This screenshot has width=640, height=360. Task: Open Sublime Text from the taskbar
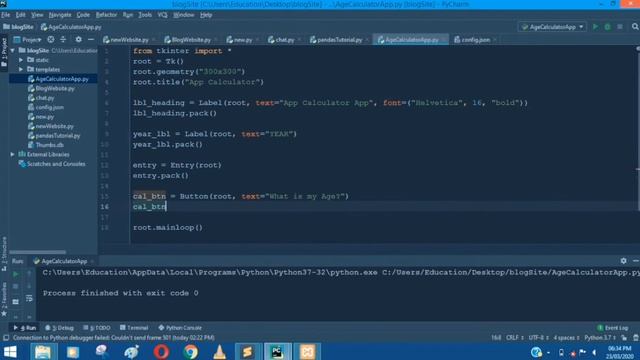[247, 352]
